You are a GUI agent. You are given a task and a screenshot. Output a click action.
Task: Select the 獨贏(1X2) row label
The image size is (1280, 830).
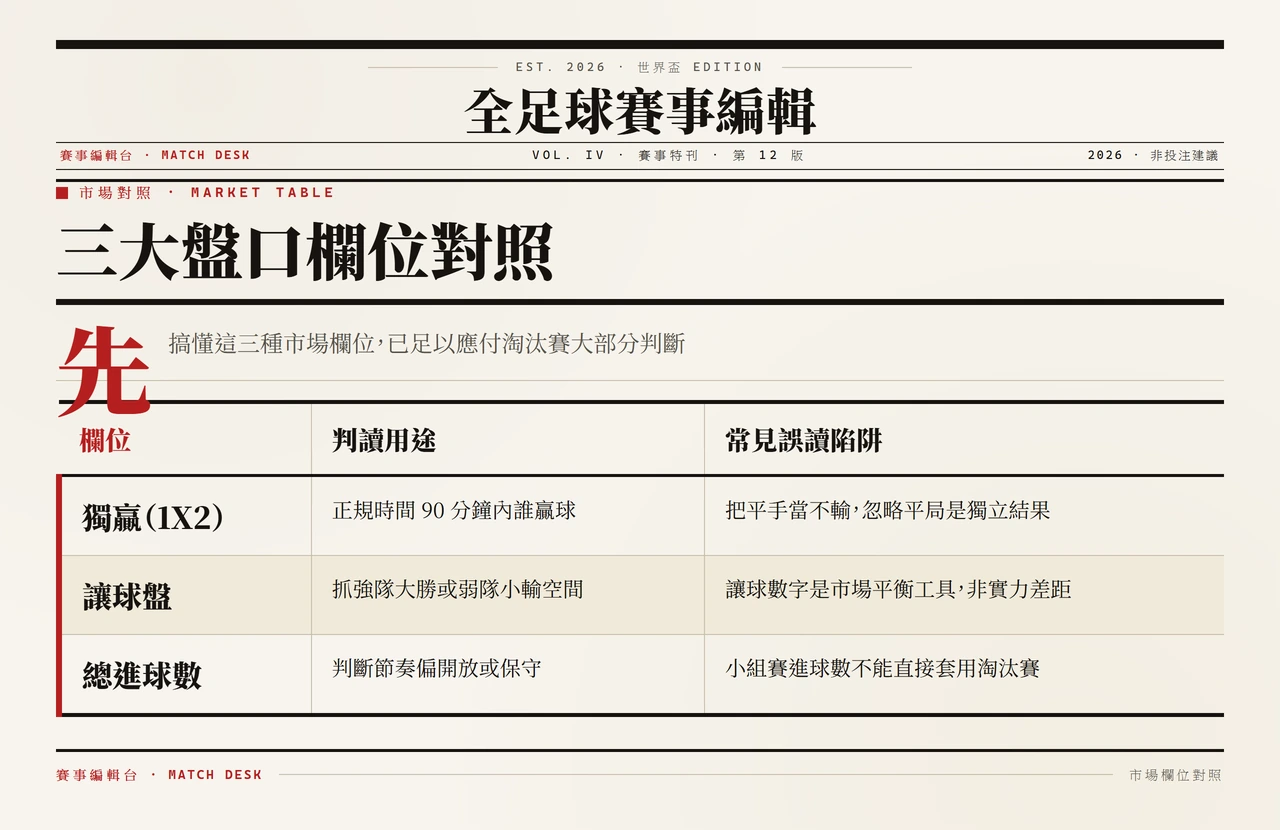[x=152, y=517]
